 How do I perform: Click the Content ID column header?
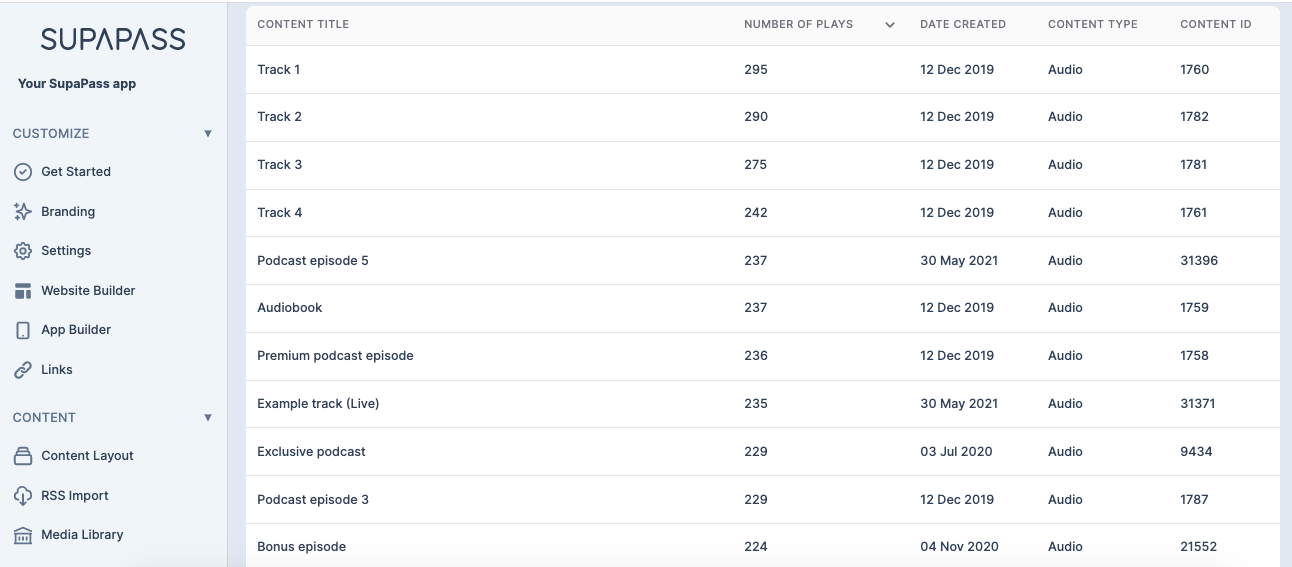1216,24
